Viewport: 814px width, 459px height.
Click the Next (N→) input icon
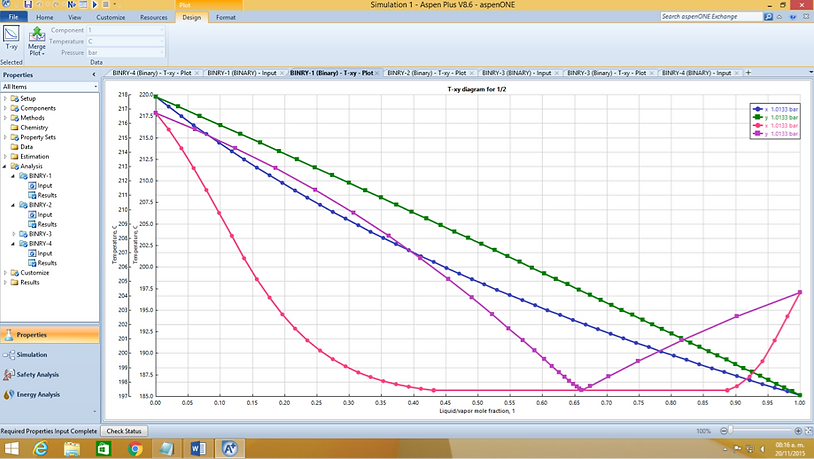tap(72, 4)
